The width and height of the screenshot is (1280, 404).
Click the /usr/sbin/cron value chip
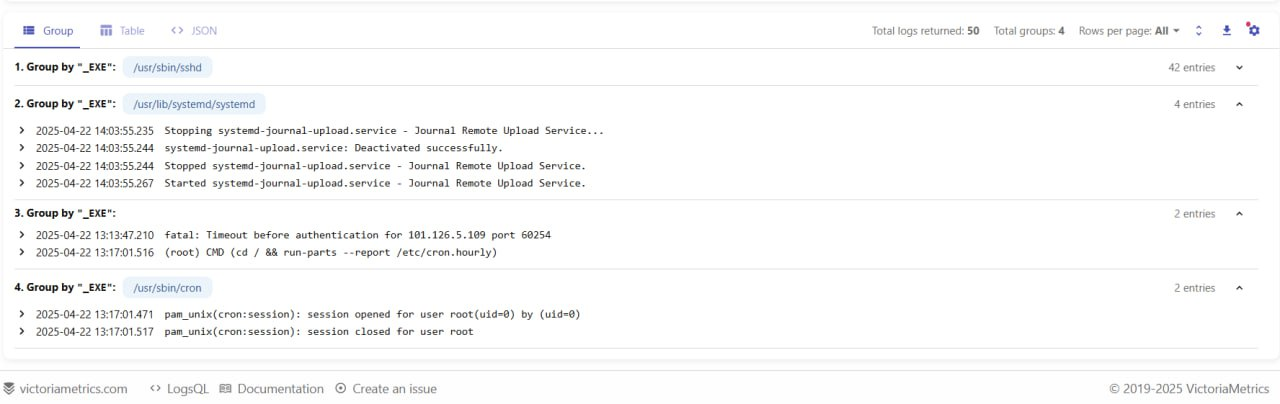click(x=167, y=288)
